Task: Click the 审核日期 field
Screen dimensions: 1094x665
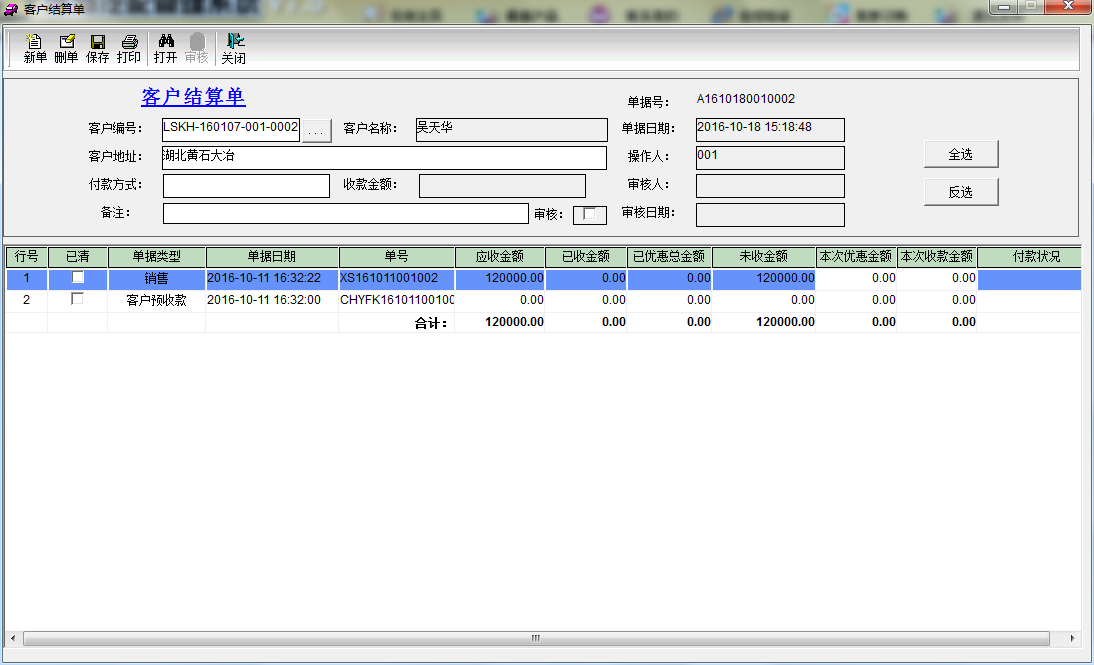Action: pos(770,214)
